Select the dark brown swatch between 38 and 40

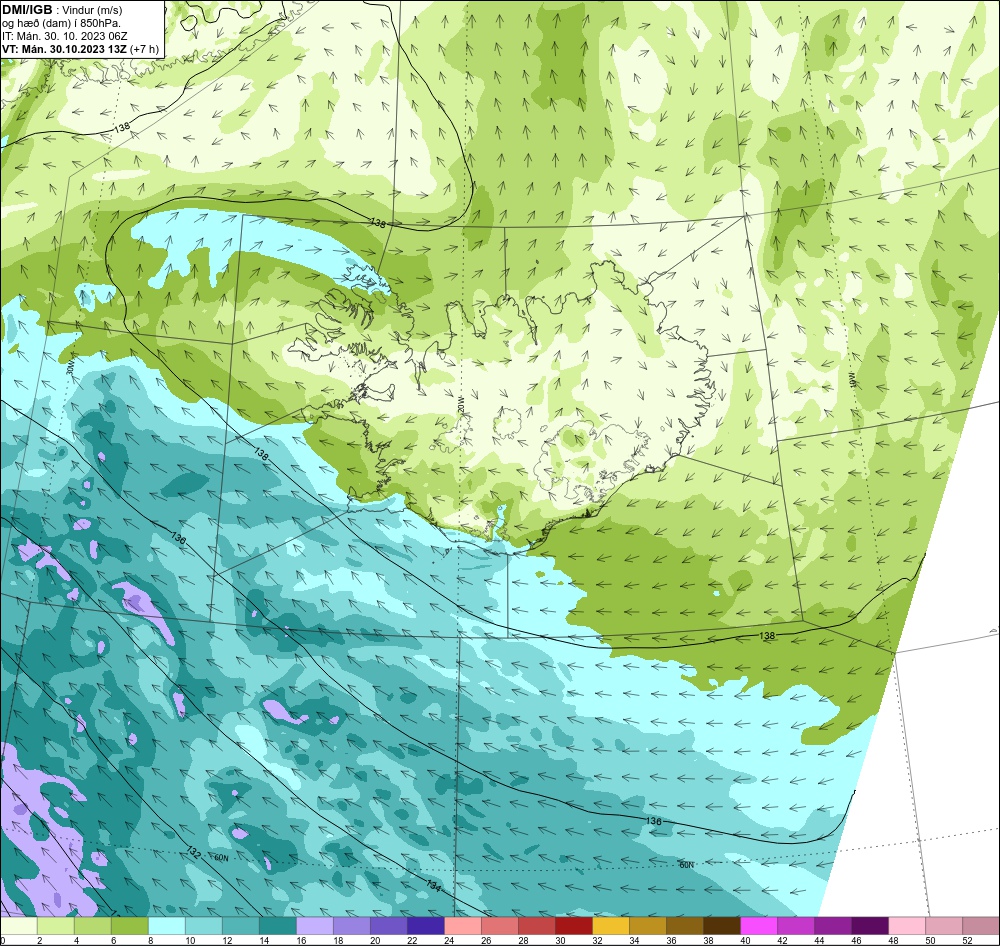point(722,924)
